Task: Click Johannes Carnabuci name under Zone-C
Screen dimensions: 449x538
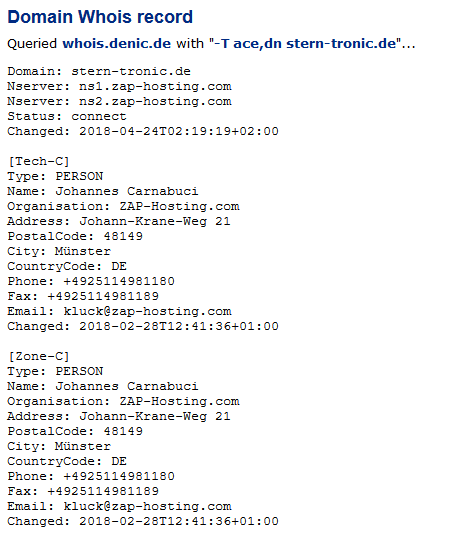Action: click(127, 386)
